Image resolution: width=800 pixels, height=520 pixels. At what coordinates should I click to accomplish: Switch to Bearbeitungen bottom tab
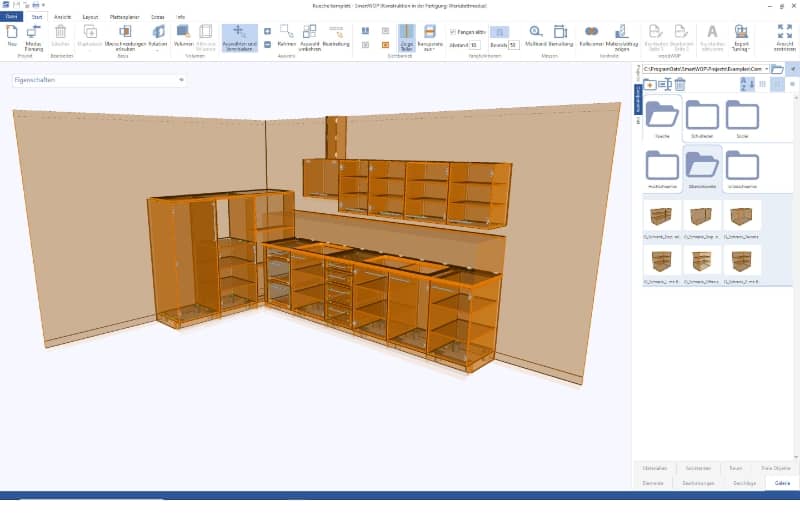pos(698,483)
